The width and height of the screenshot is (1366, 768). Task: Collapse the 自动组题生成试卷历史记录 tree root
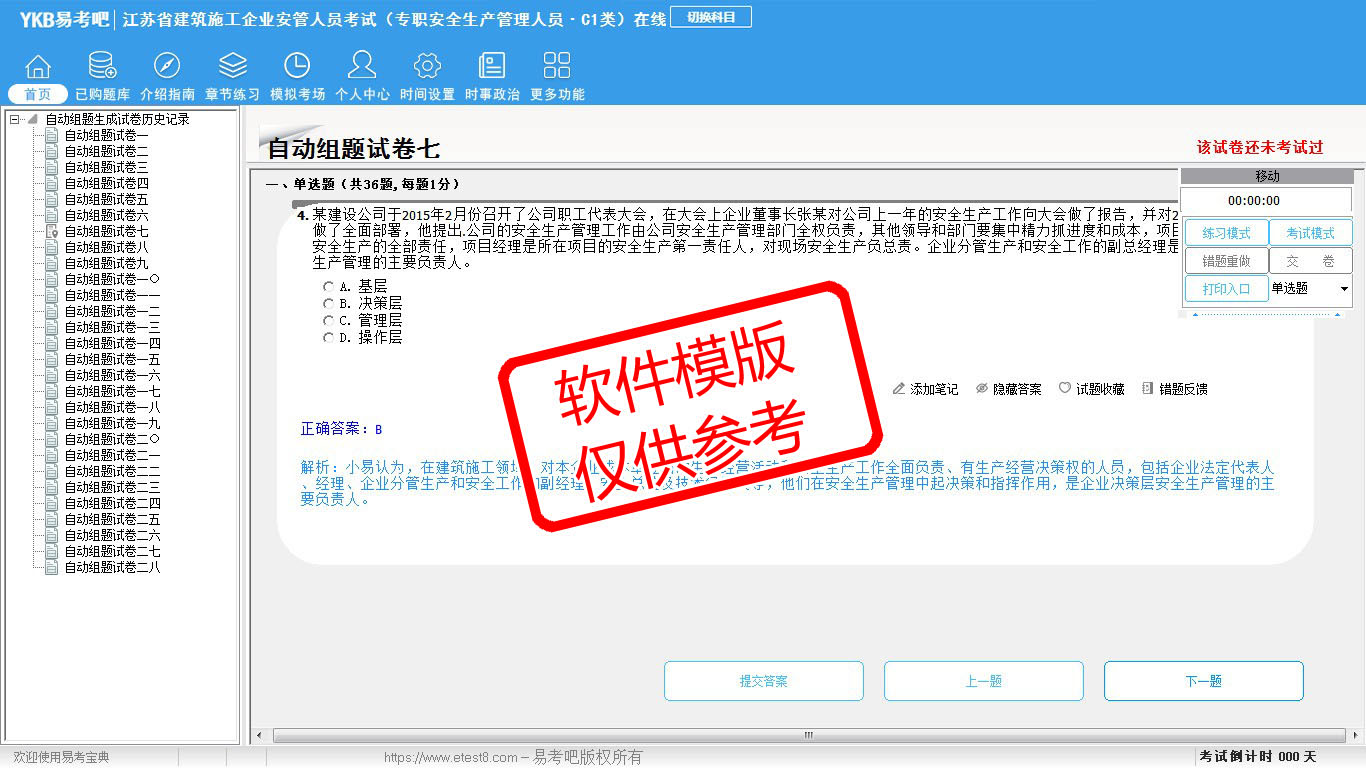click(14, 120)
